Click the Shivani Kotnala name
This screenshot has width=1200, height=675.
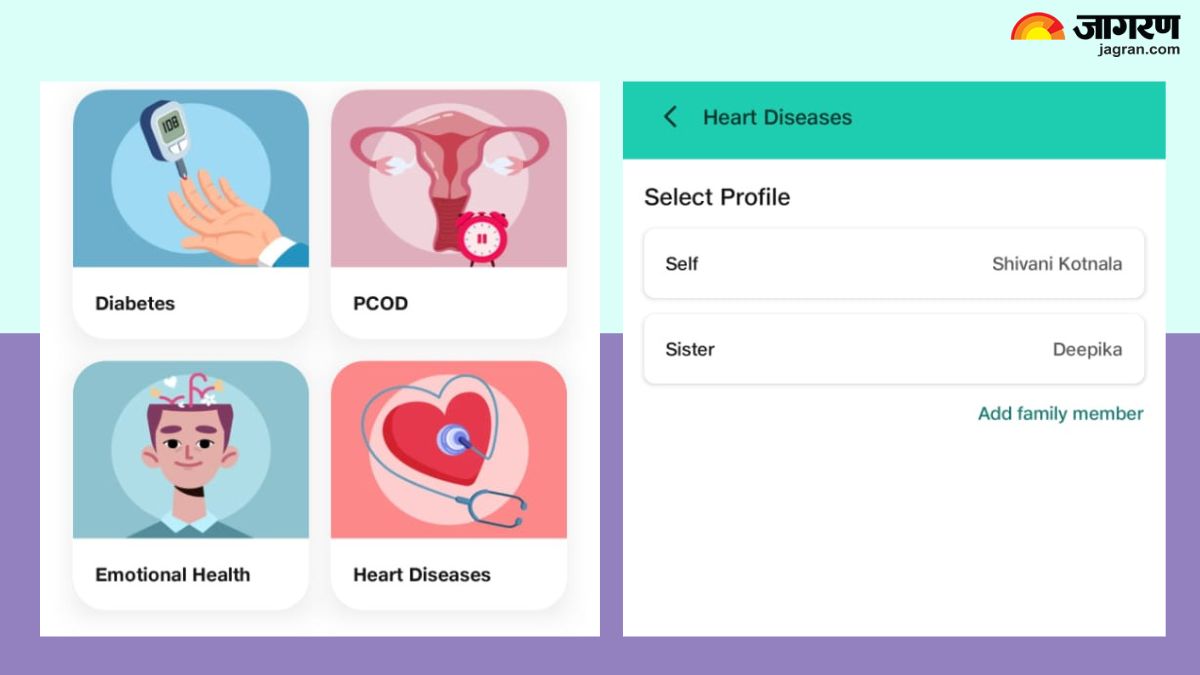coord(1057,264)
